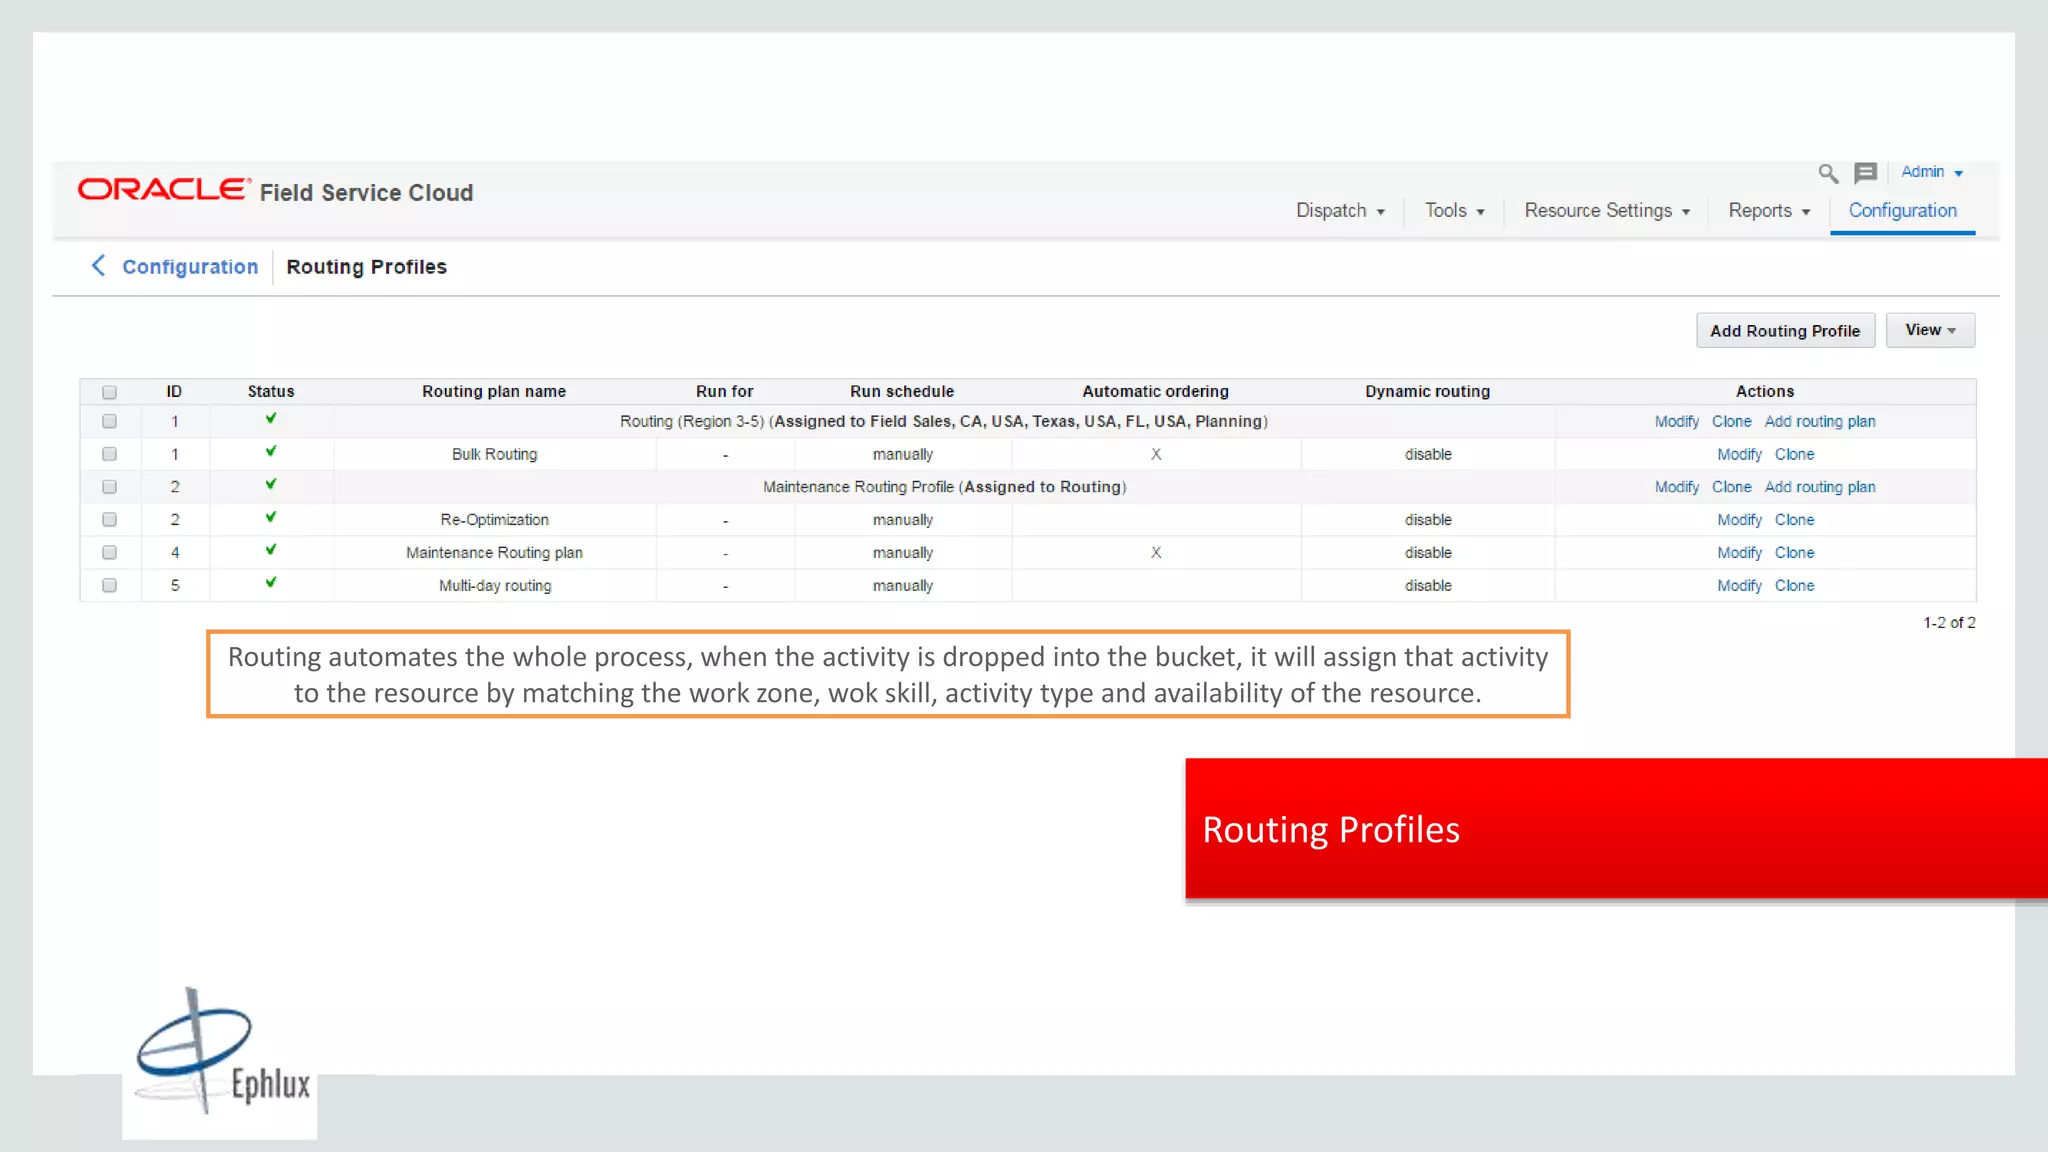Expand the Dispatch menu

pyautogui.click(x=1340, y=211)
